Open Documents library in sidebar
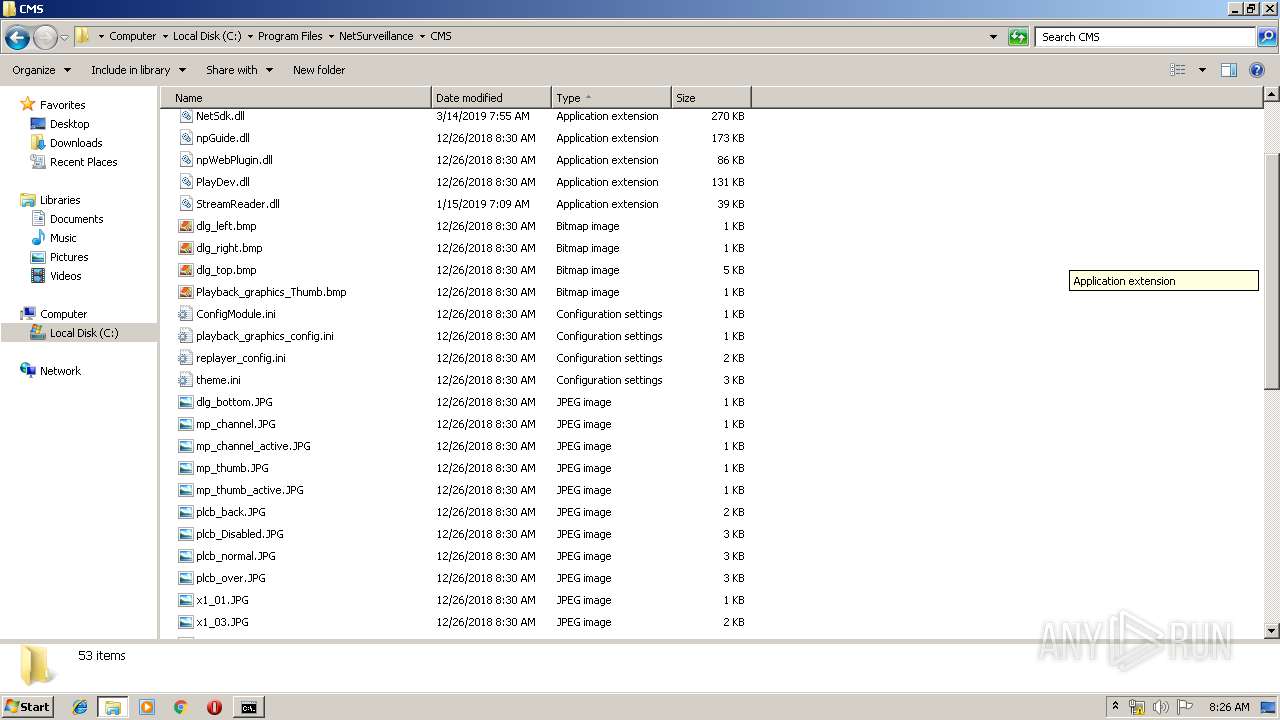This screenshot has width=1280, height=720. [76, 219]
